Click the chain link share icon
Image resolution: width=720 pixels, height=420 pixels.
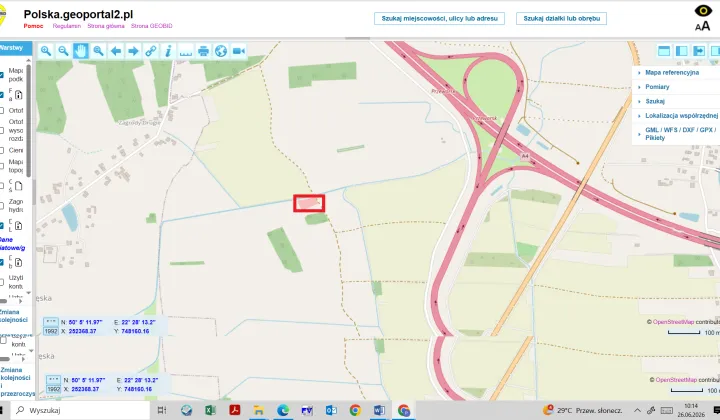151,51
